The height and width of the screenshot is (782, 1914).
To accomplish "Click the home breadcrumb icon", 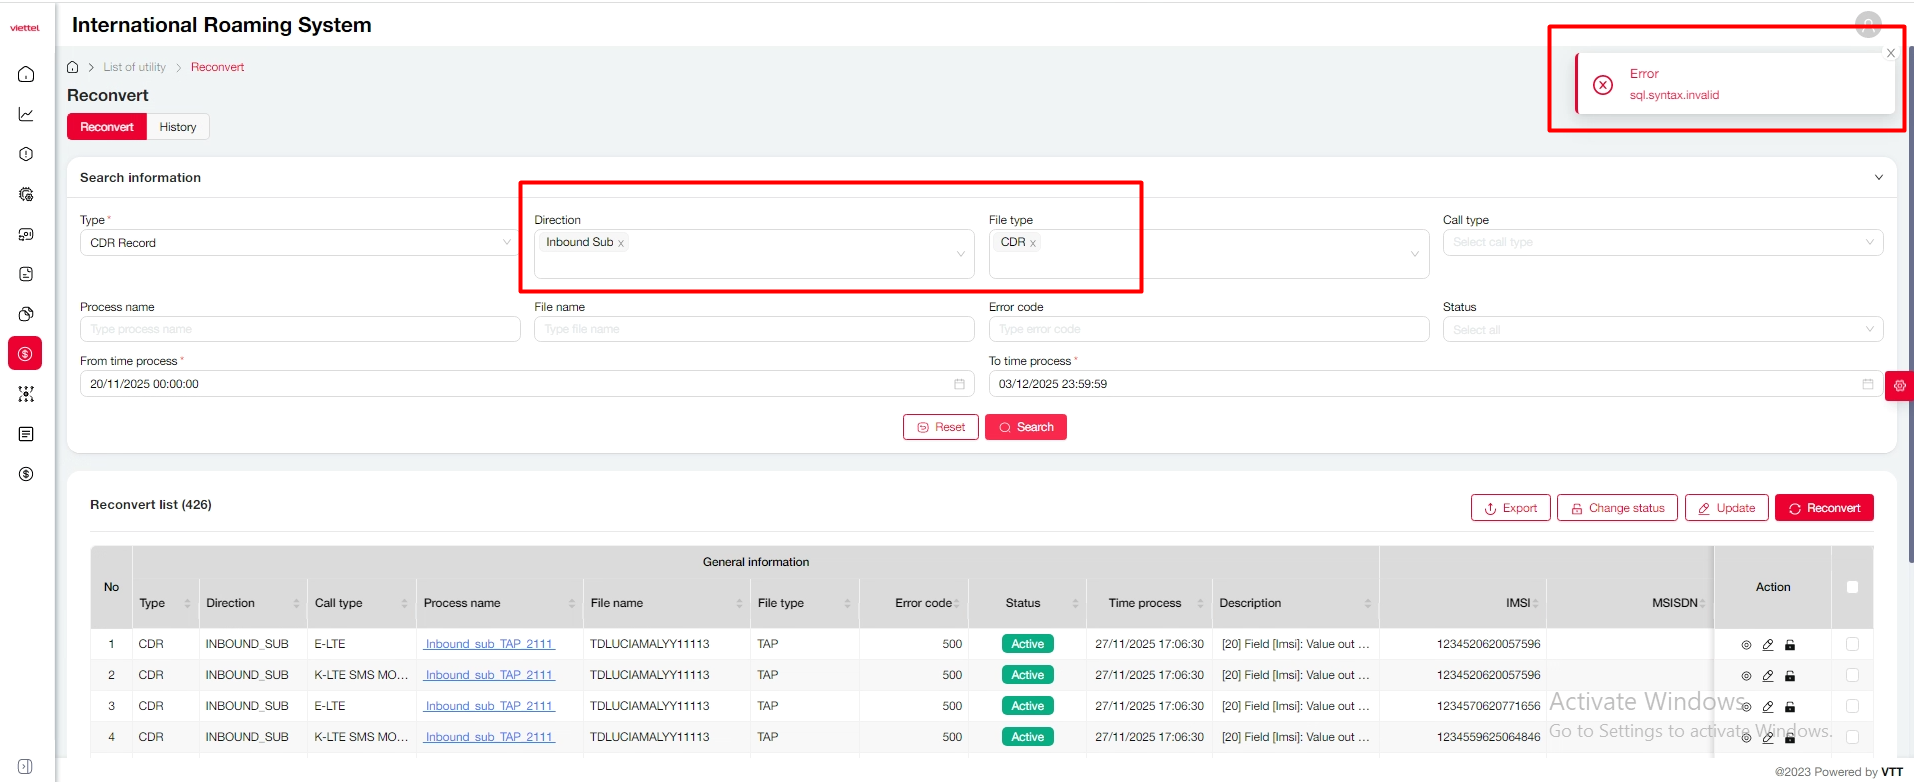I will coord(73,67).
